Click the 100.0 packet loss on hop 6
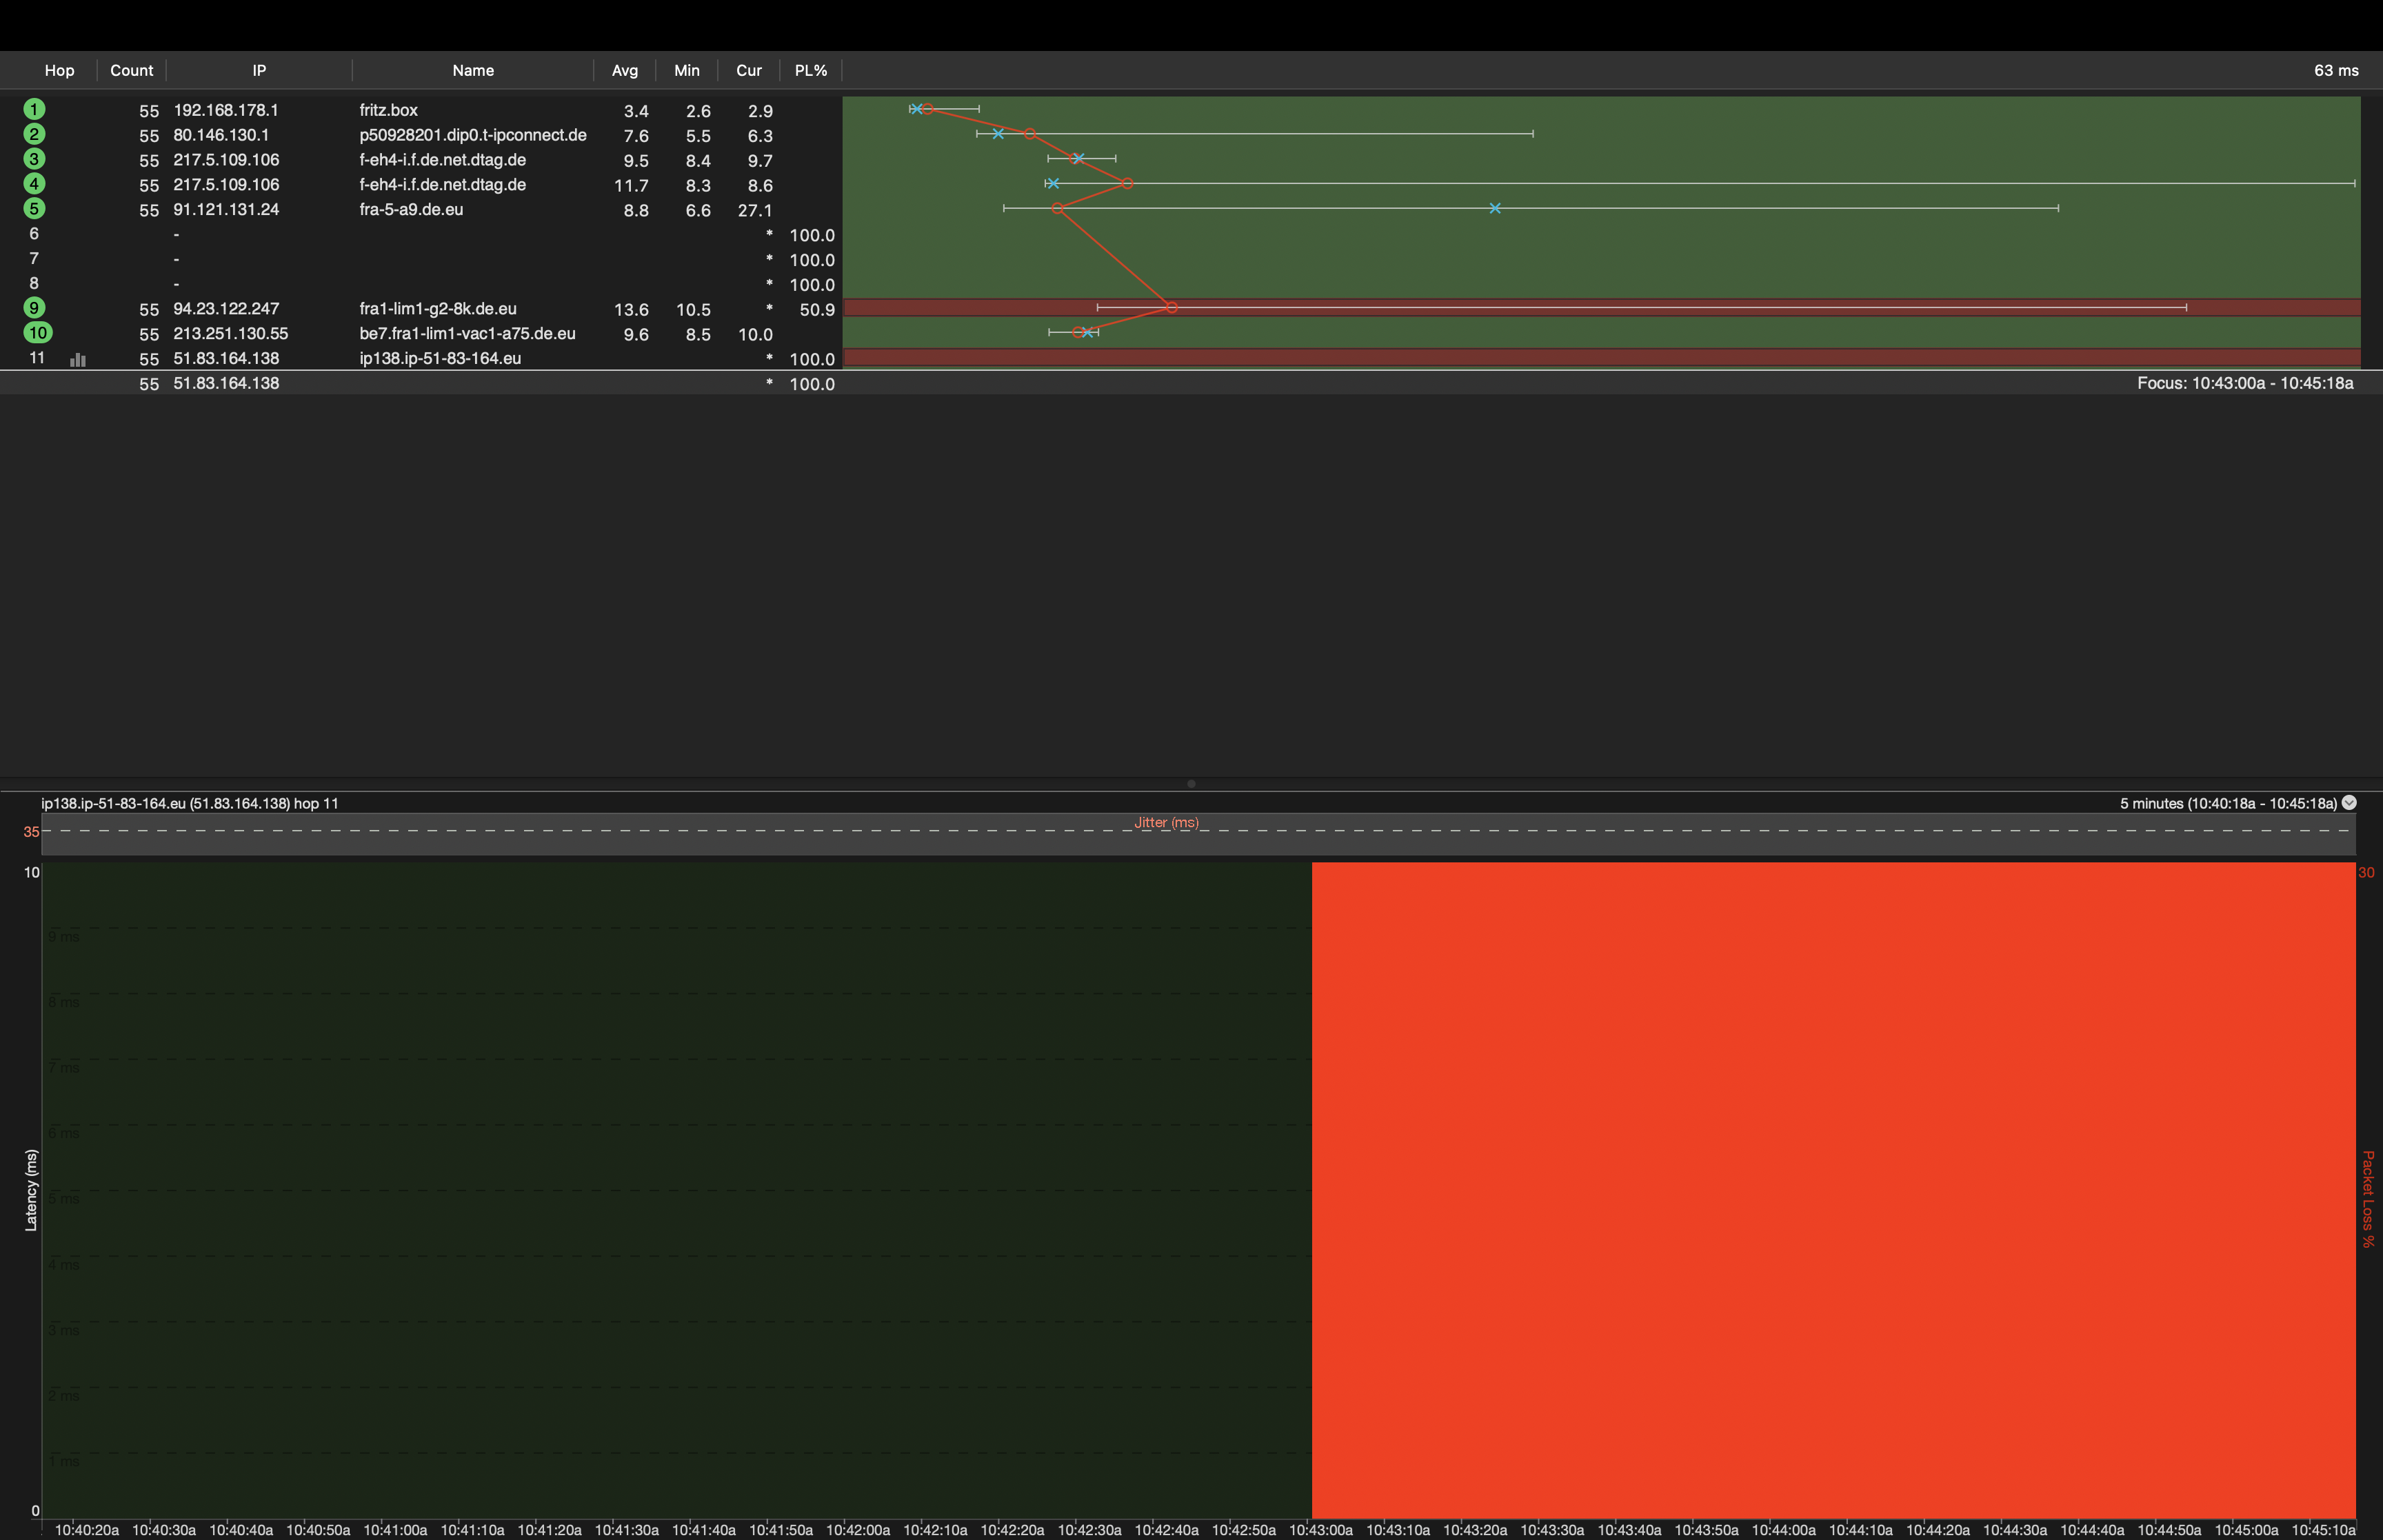The image size is (2383, 1540). point(812,235)
